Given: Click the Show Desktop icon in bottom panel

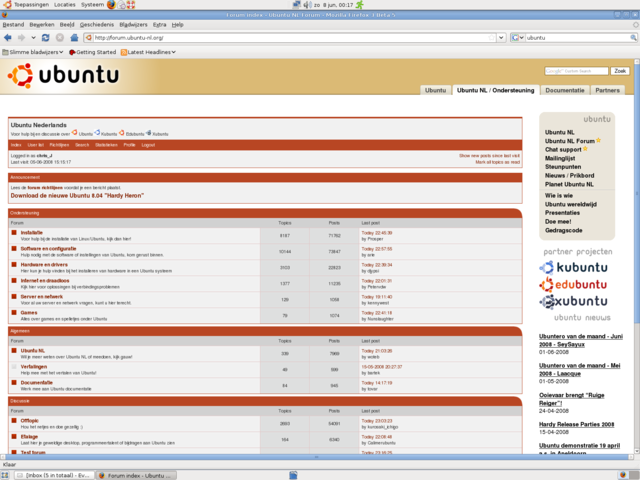Looking at the screenshot, I should point(4,475).
